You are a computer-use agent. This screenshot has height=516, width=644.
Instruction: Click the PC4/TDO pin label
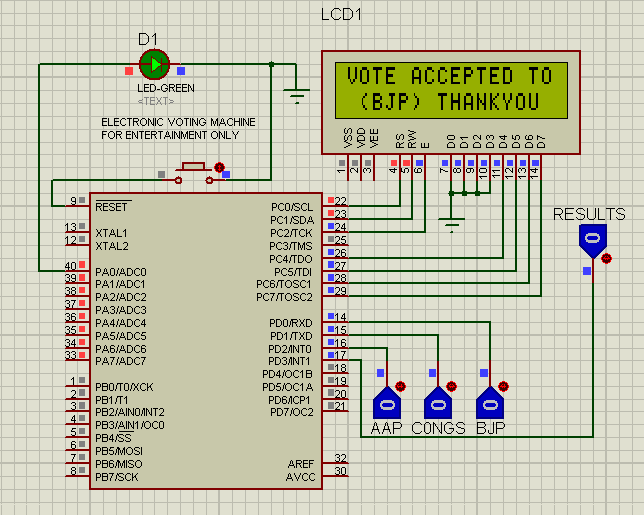(291, 259)
